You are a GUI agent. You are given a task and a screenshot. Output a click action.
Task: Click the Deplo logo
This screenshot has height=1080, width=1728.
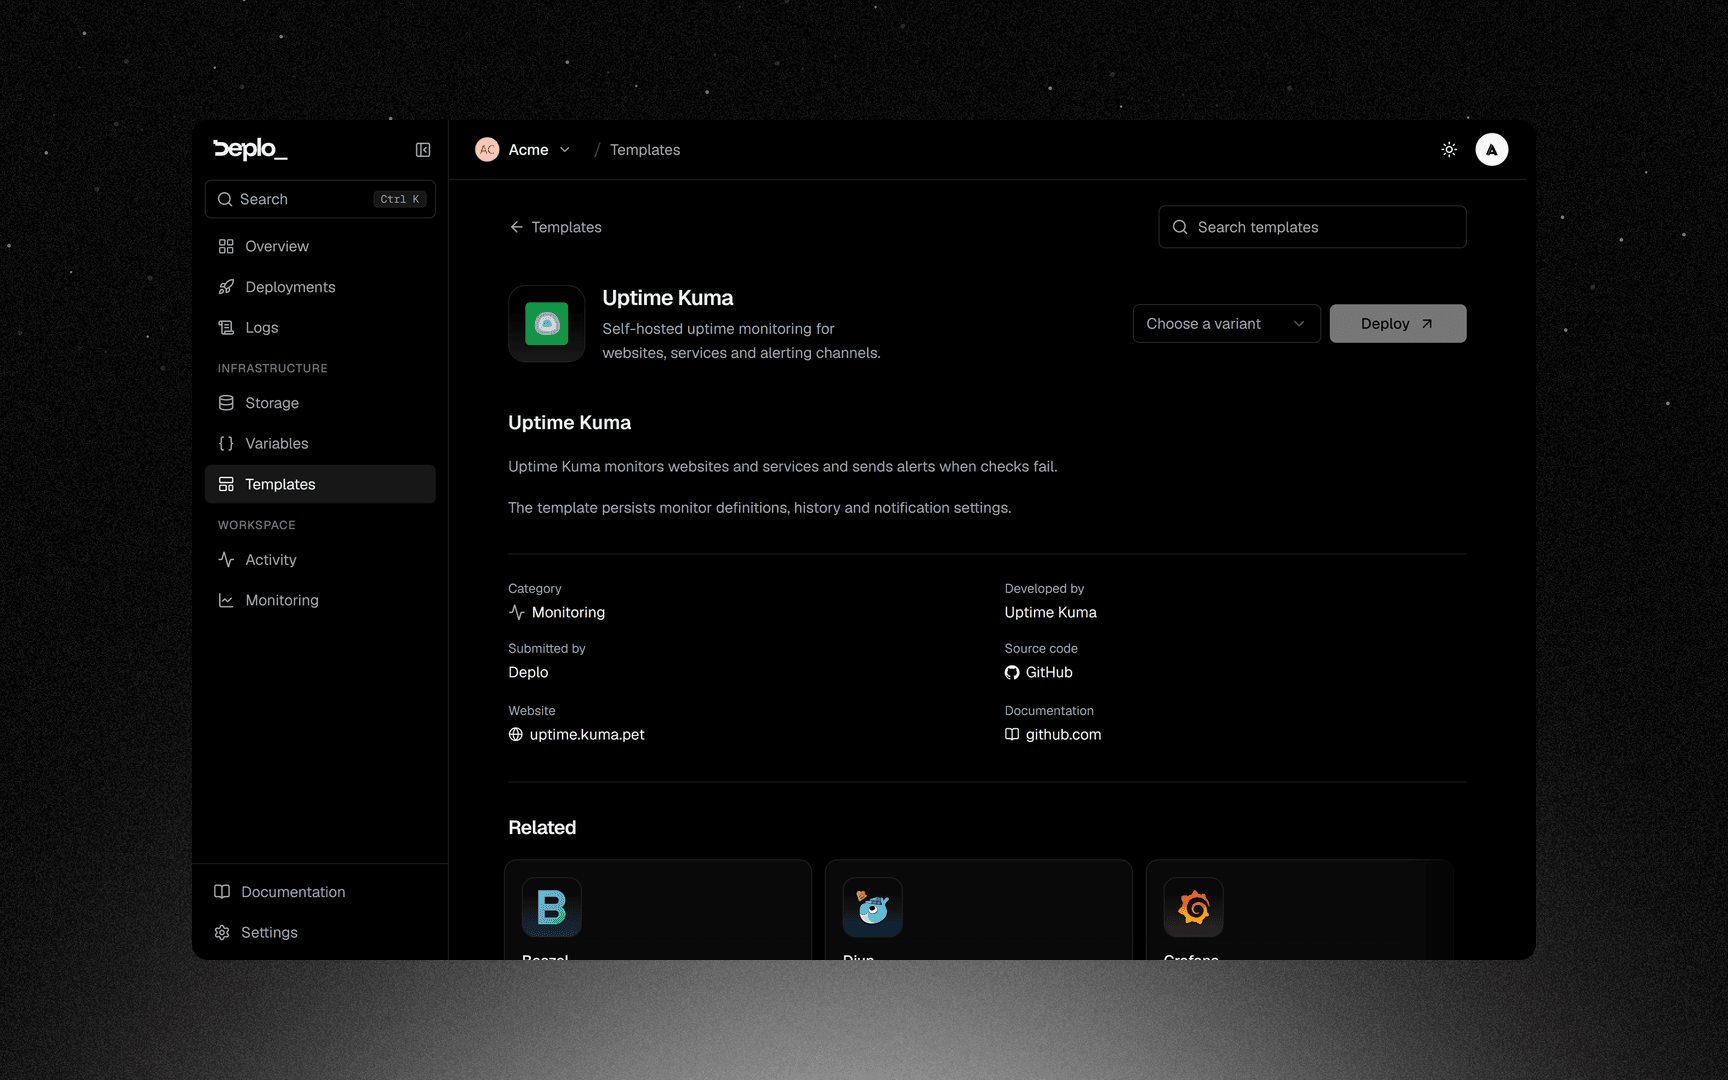[x=250, y=149]
